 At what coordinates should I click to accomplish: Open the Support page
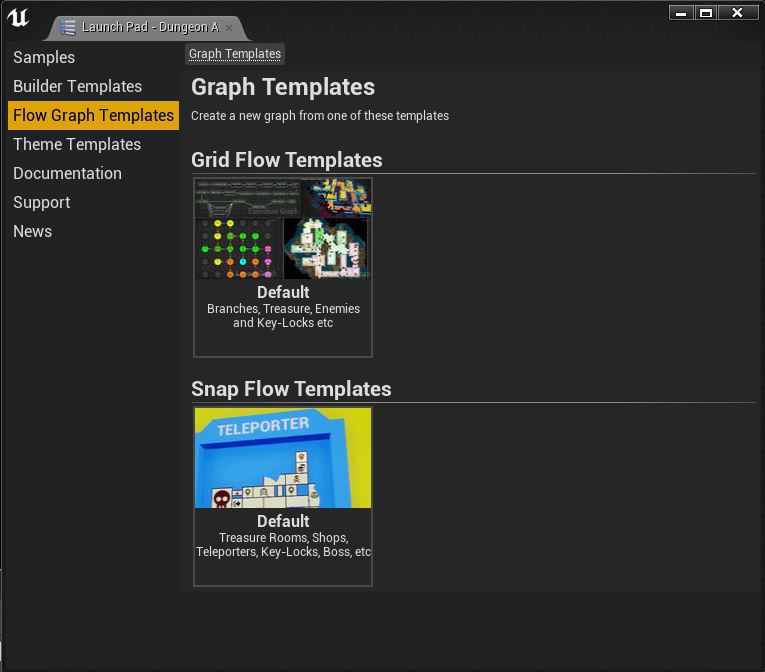pos(41,203)
